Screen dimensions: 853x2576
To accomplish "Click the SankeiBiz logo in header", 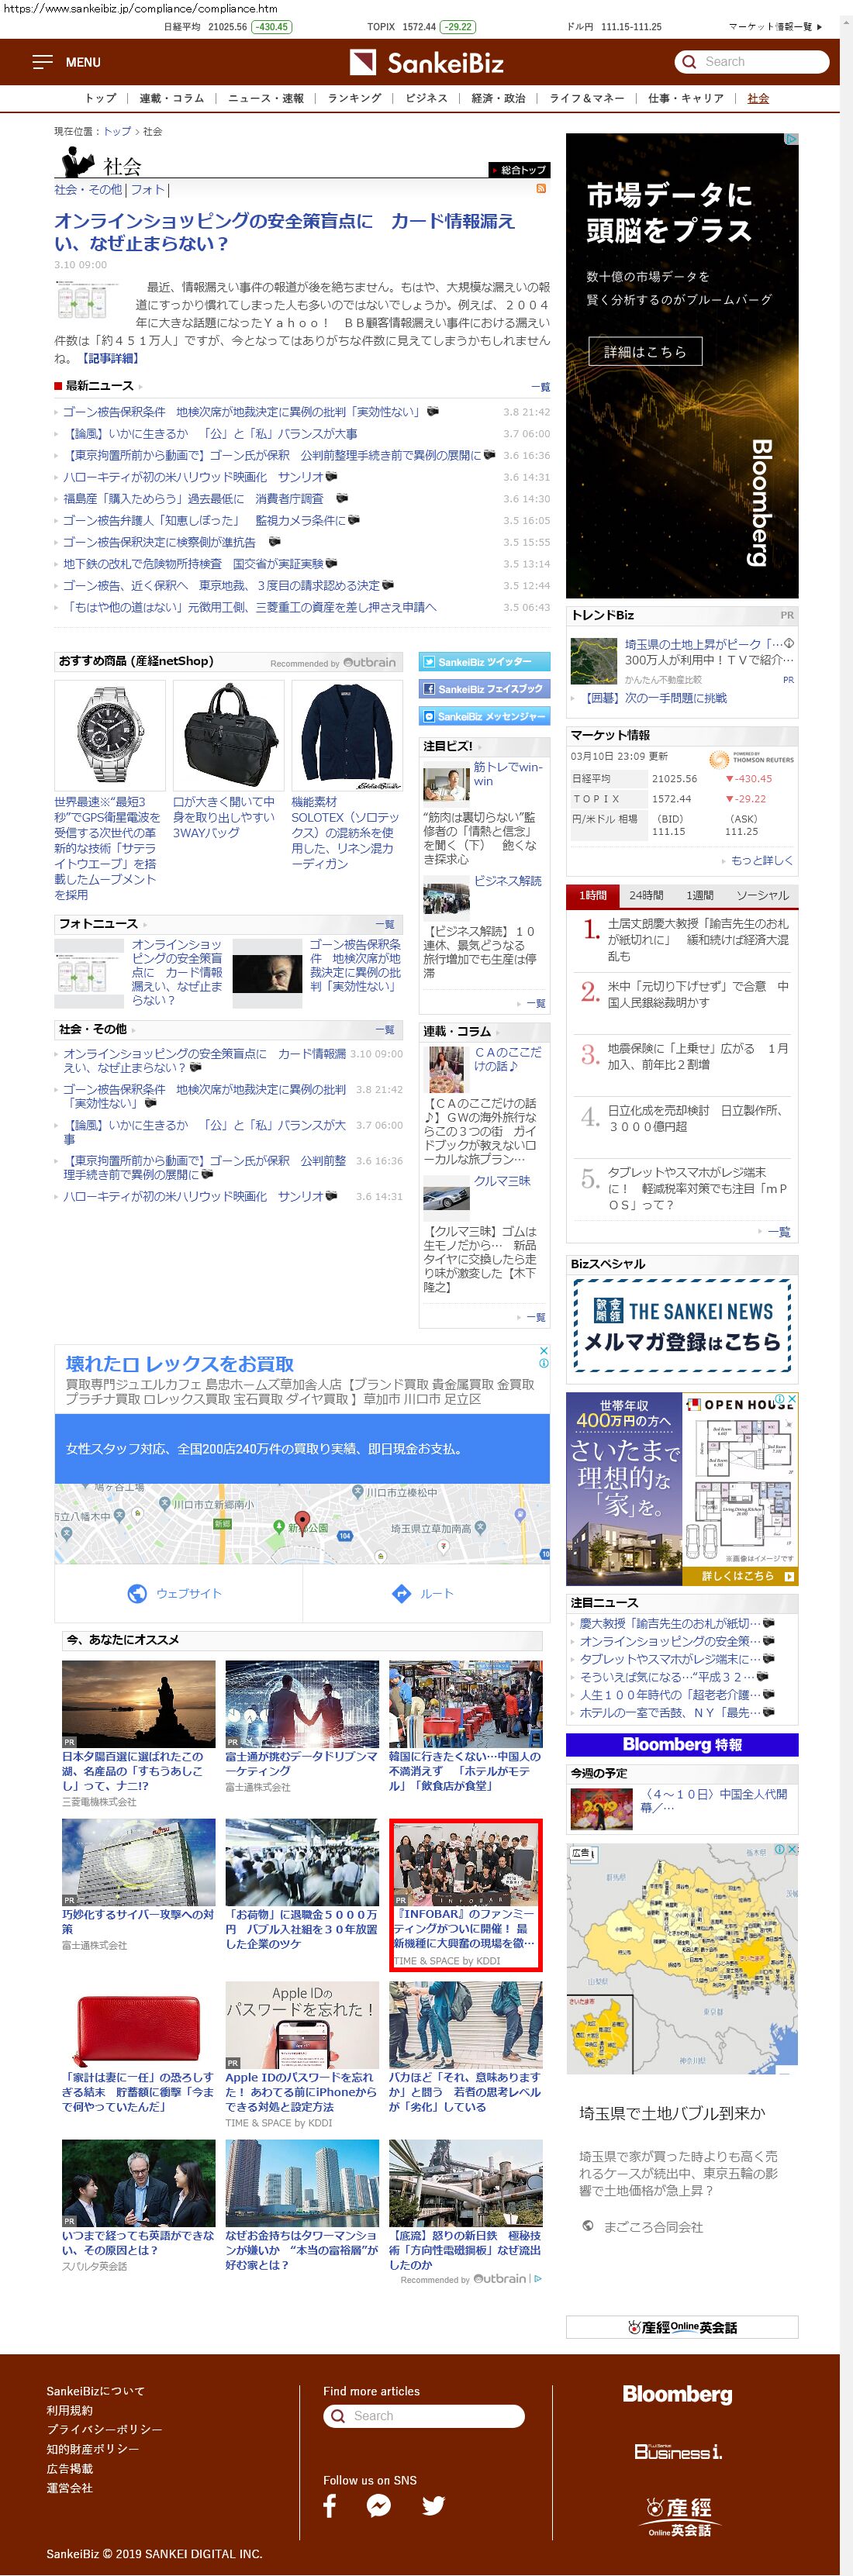I will tap(427, 63).
